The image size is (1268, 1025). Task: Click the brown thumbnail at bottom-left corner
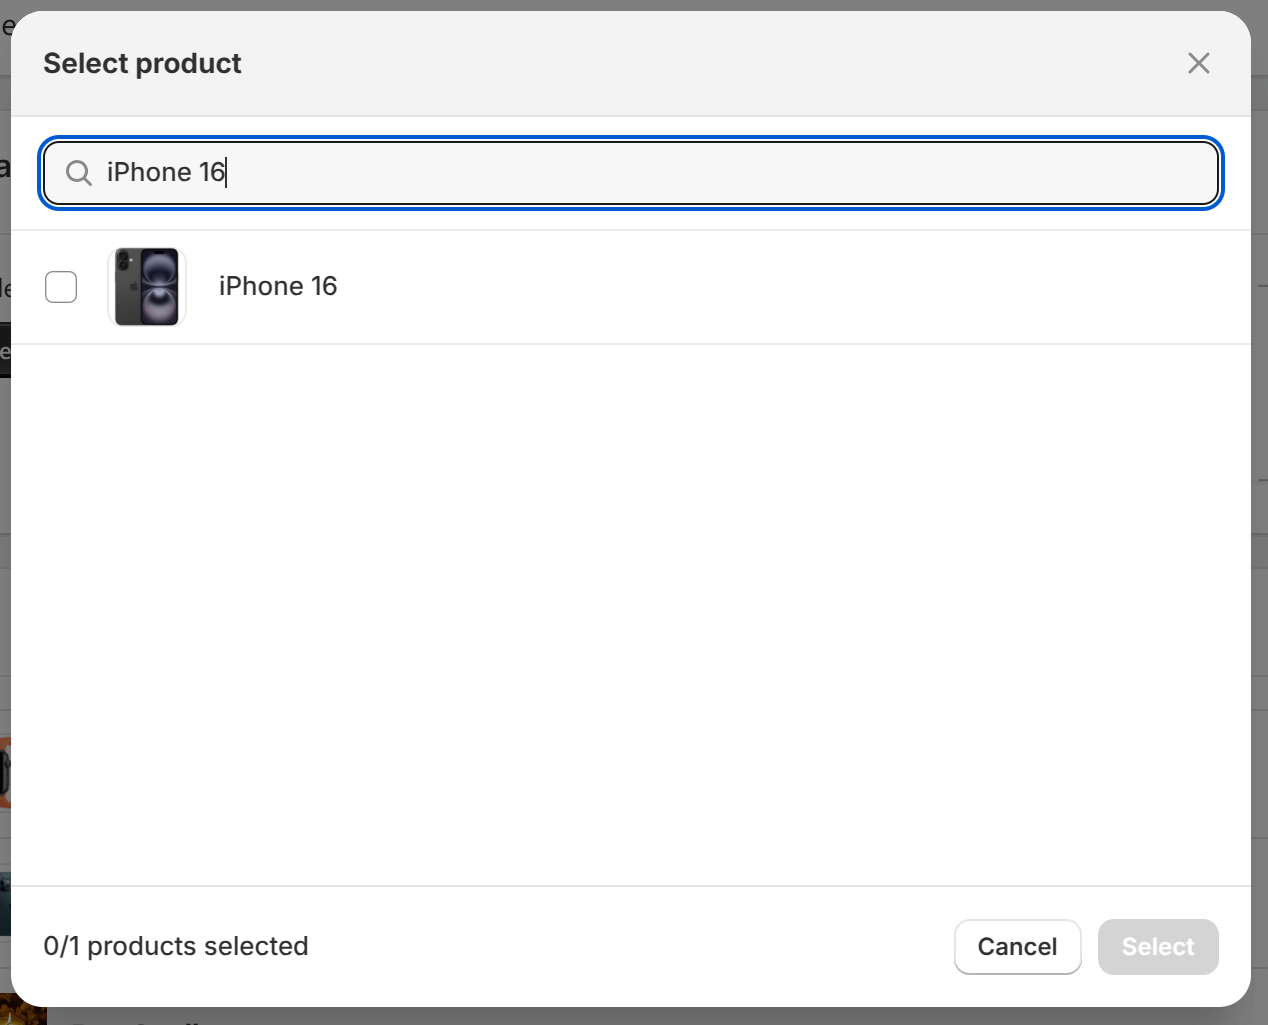[22, 1012]
